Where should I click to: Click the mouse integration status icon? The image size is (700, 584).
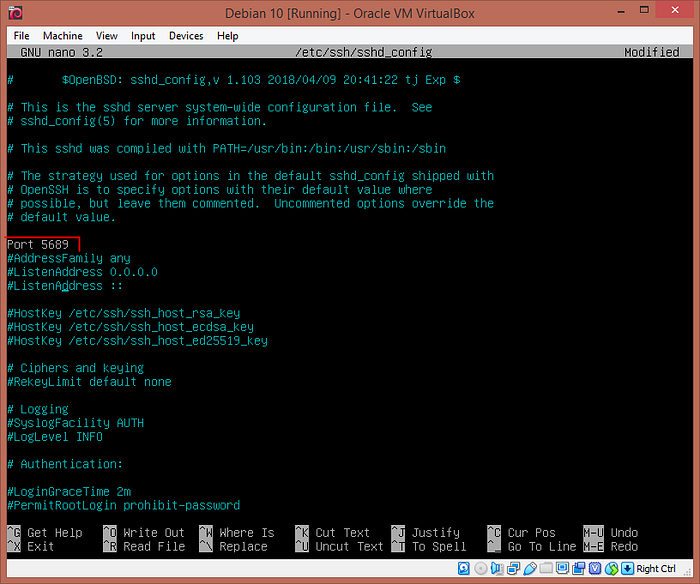(x=611, y=568)
